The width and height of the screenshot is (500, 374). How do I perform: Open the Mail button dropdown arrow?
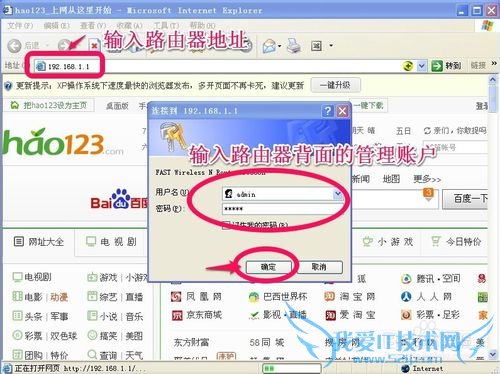point(279,46)
